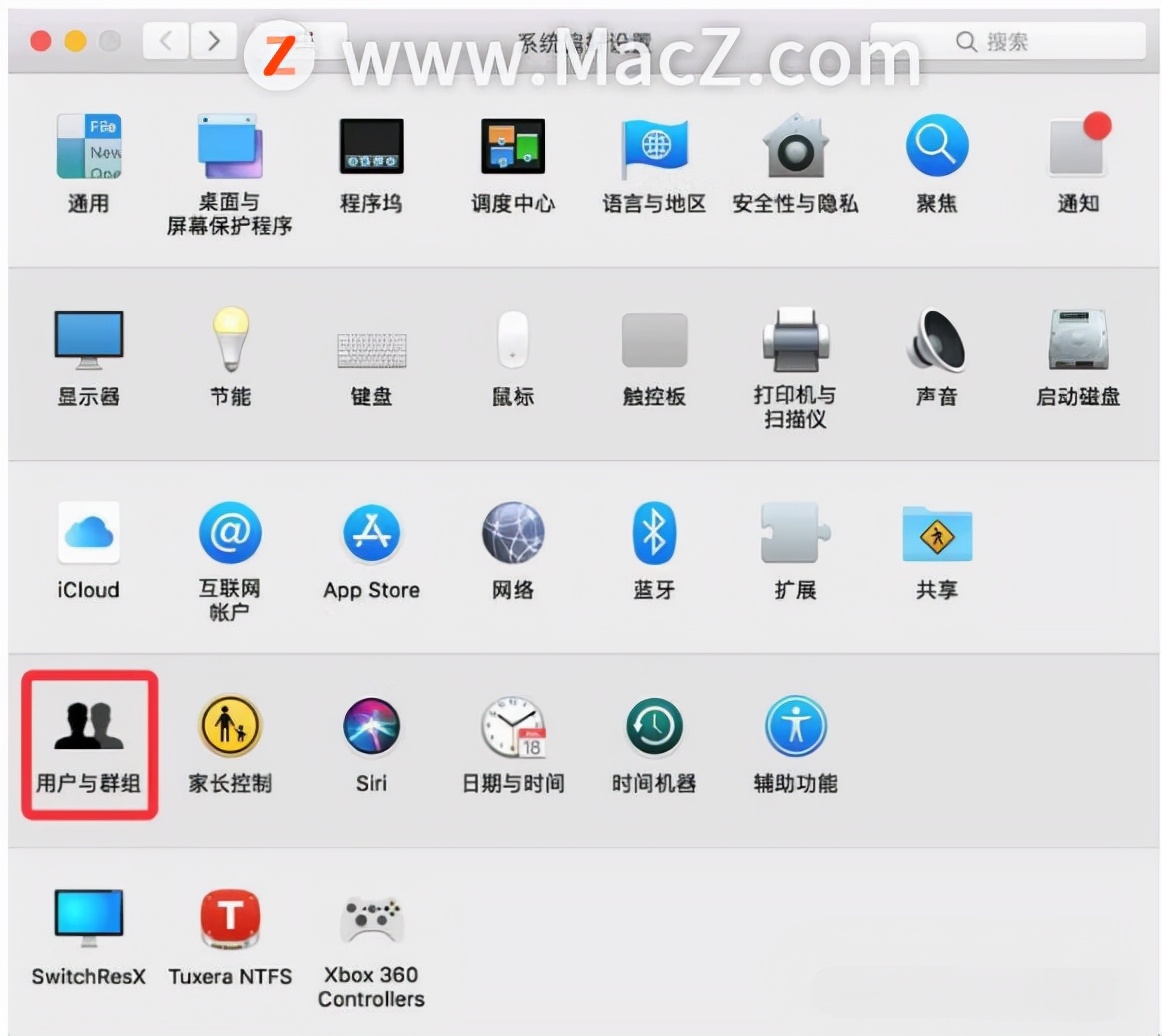
Task: Open 调度中心 (Mission Control) settings
Action: (x=512, y=145)
